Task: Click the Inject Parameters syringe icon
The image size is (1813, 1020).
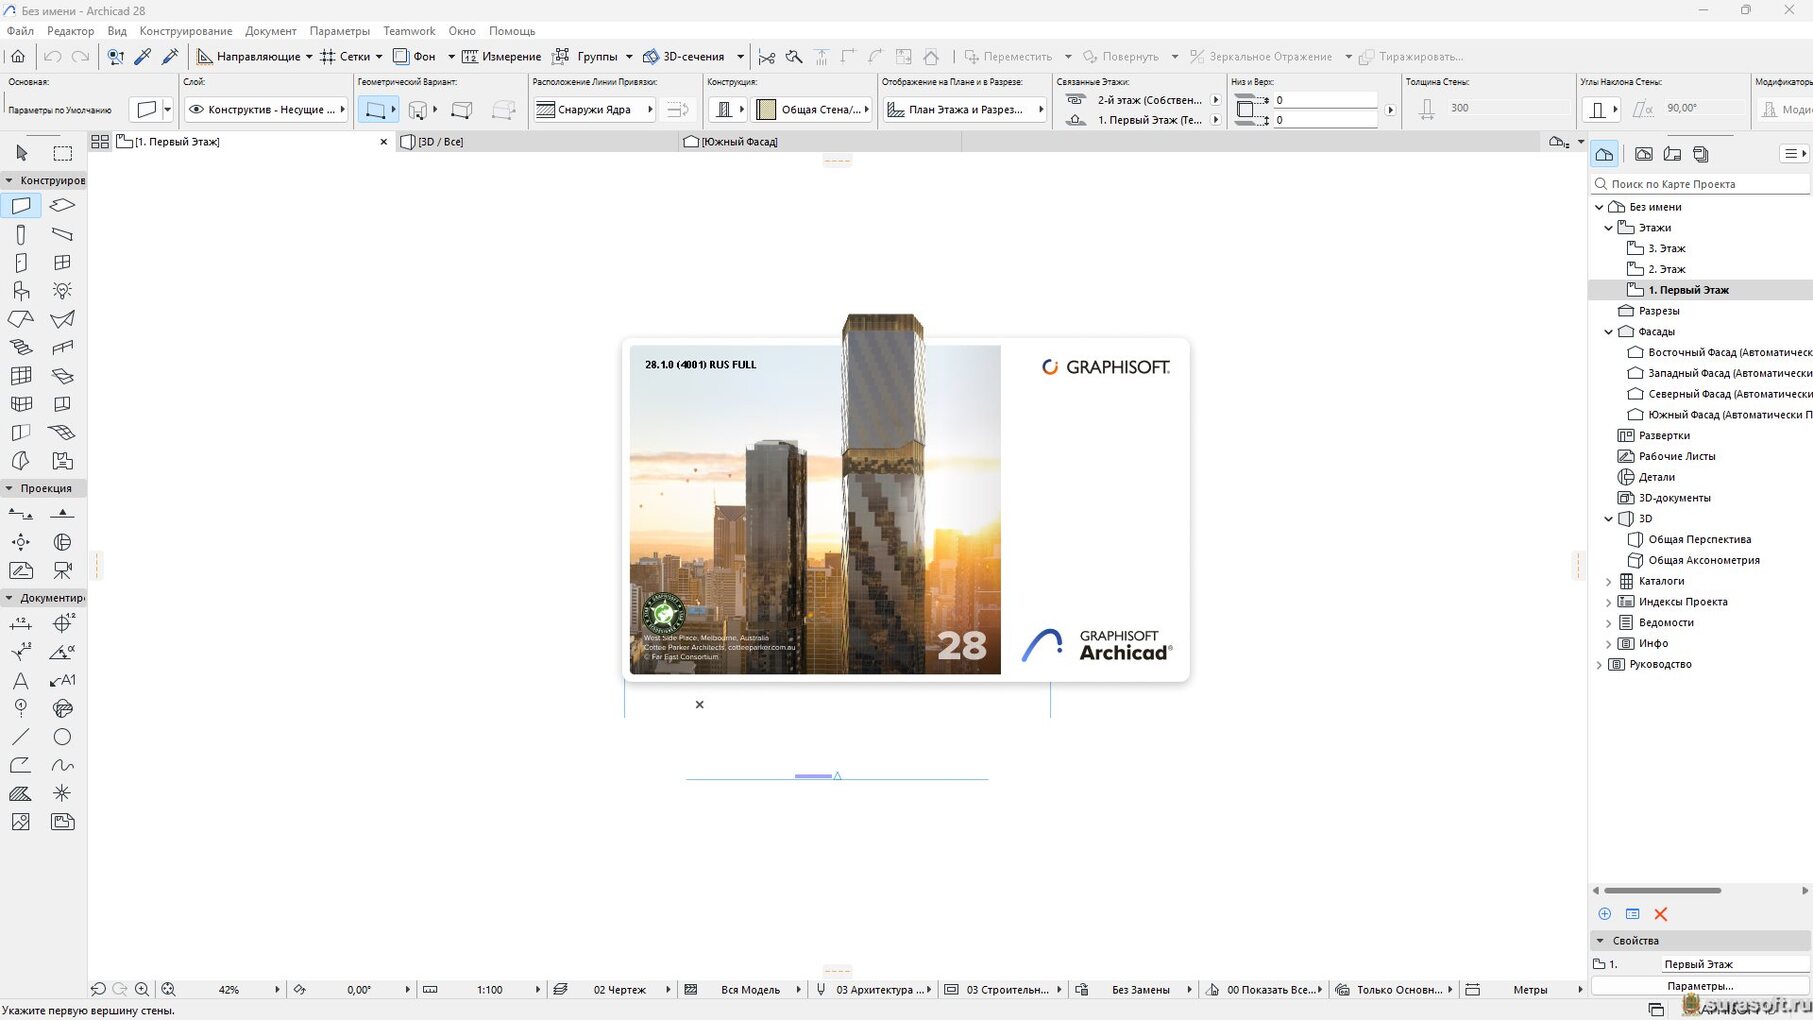Action: pos(170,56)
